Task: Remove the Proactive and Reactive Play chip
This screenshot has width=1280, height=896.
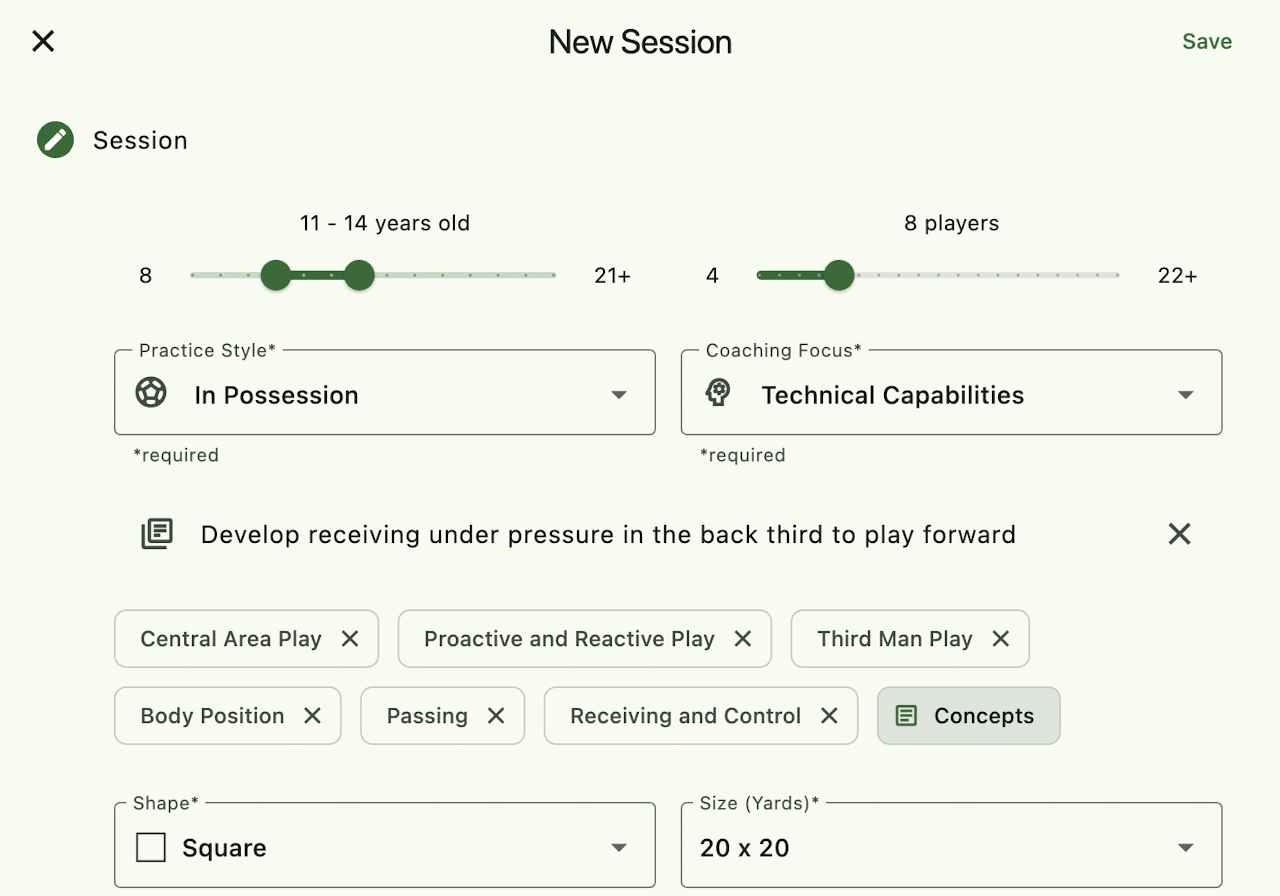Action: [x=743, y=639]
